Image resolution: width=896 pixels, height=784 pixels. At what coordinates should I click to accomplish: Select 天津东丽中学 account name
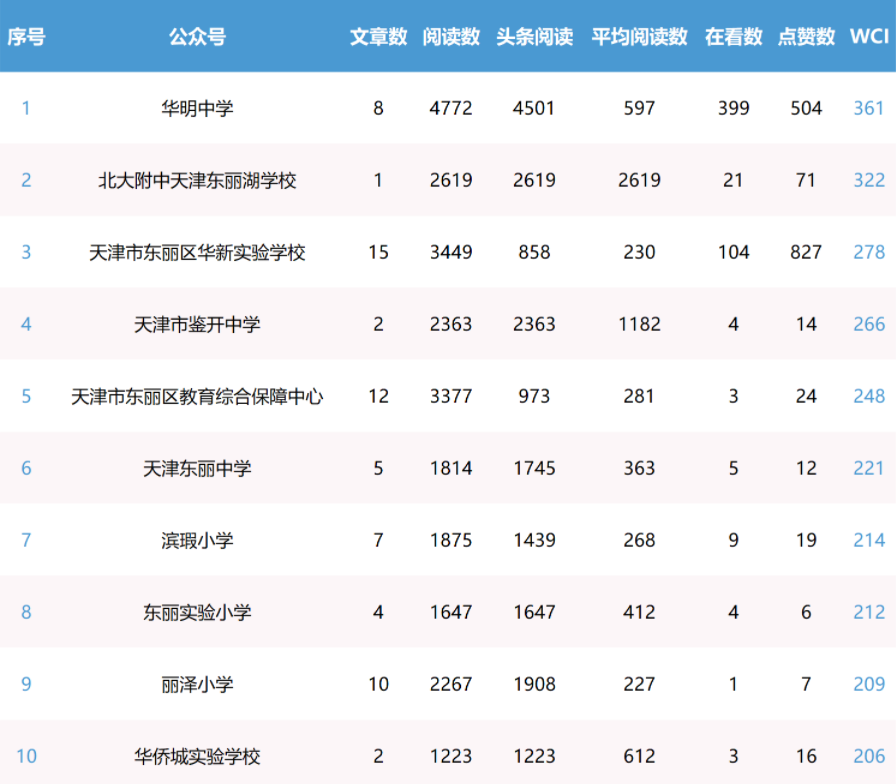(197, 468)
